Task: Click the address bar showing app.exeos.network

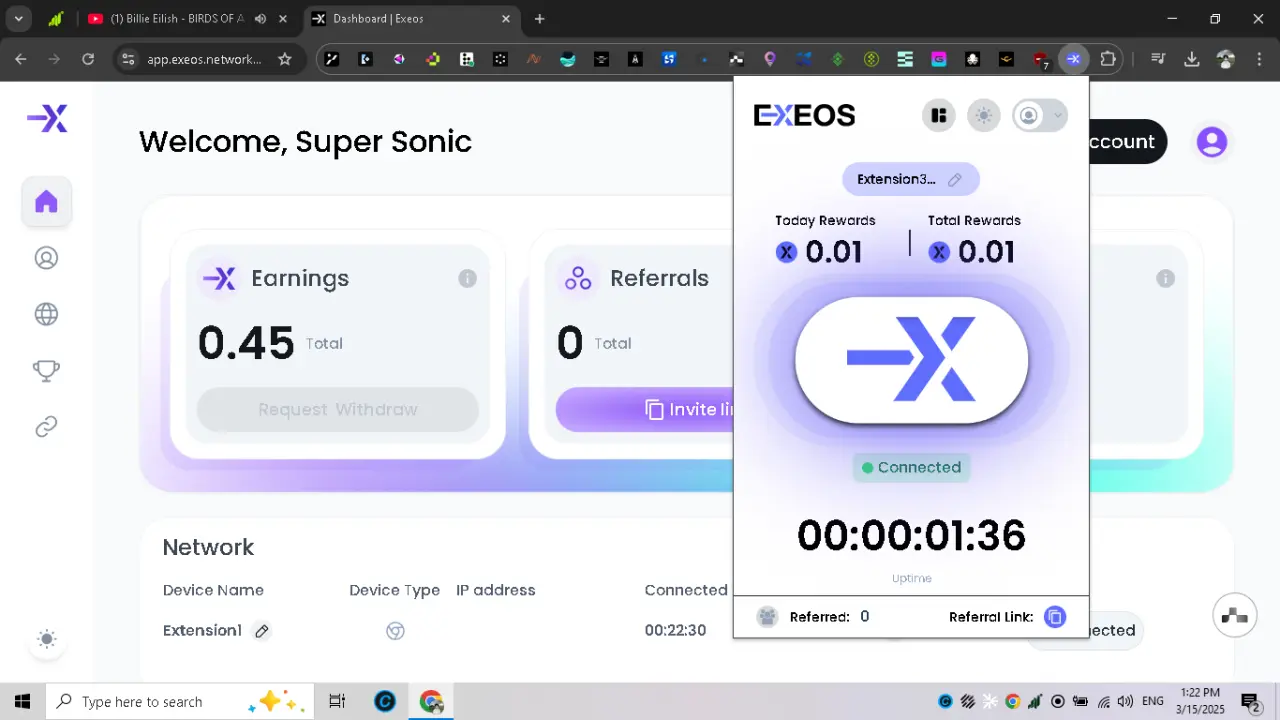Action: click(x=204, y=59)
